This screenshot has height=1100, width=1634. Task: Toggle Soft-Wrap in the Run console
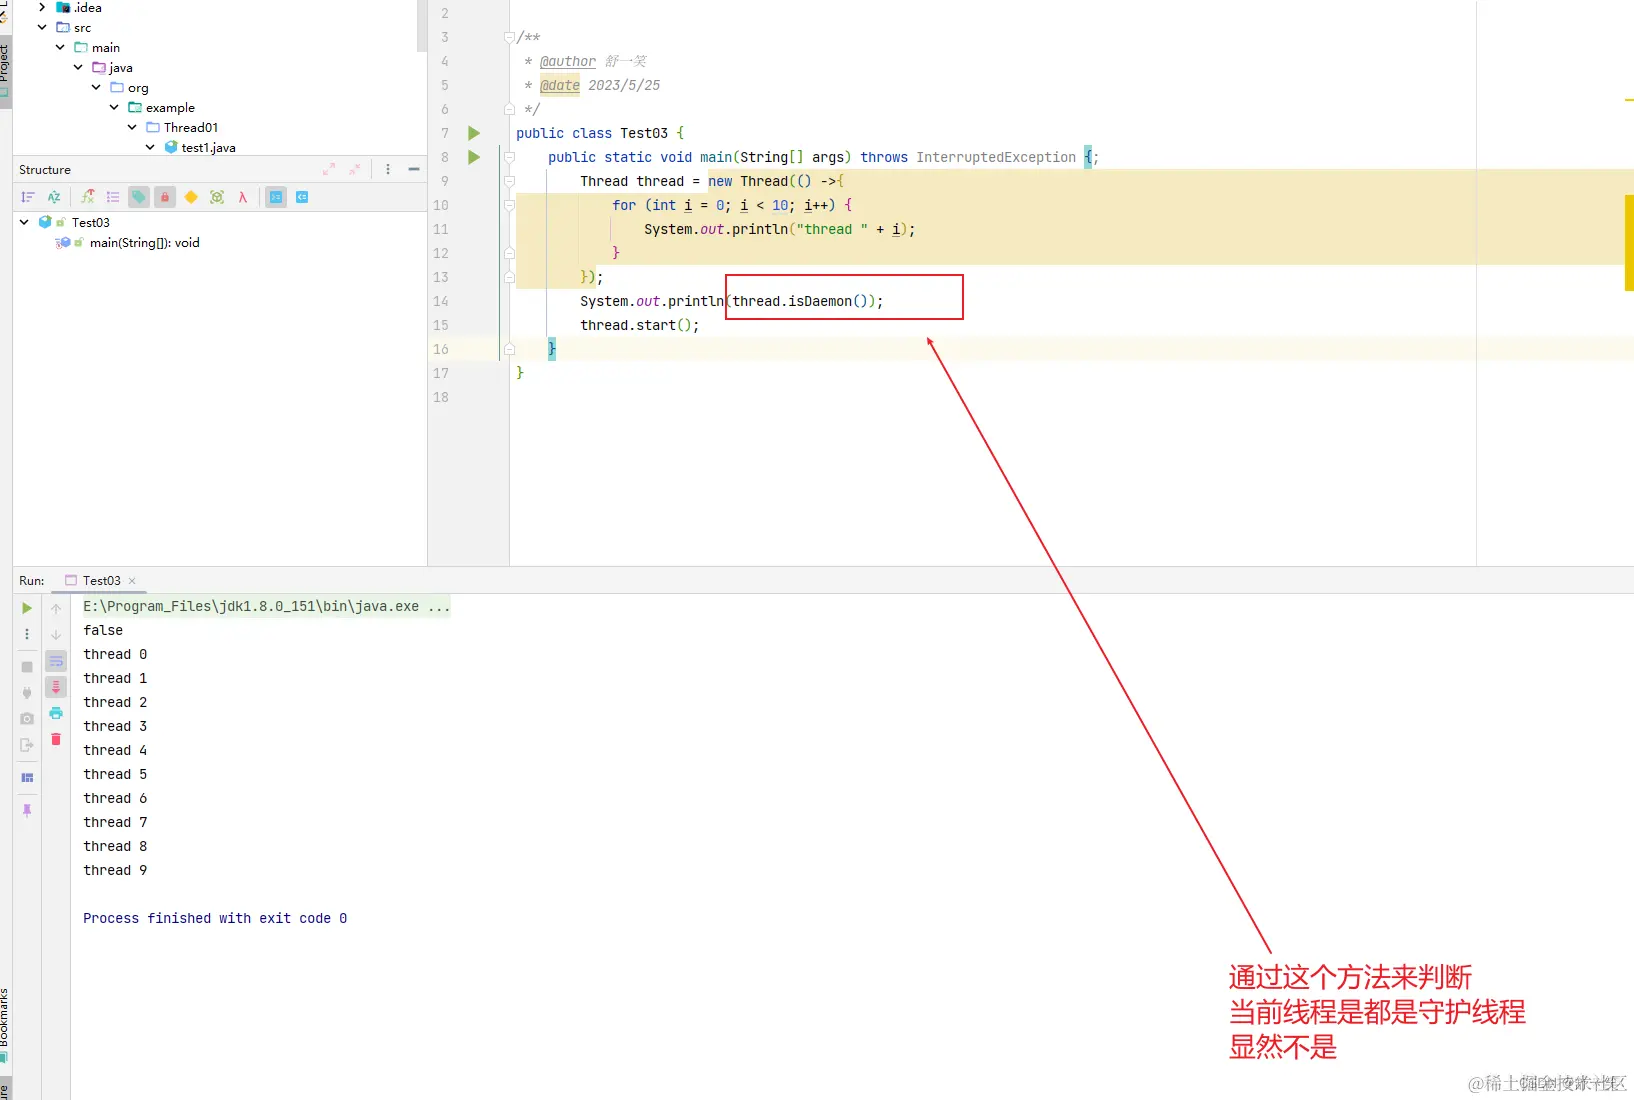[56, 661]
